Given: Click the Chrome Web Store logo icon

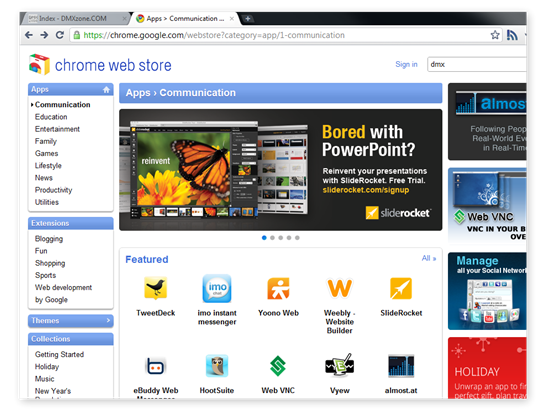Looking at the screenshot, I should coord(39,64).
